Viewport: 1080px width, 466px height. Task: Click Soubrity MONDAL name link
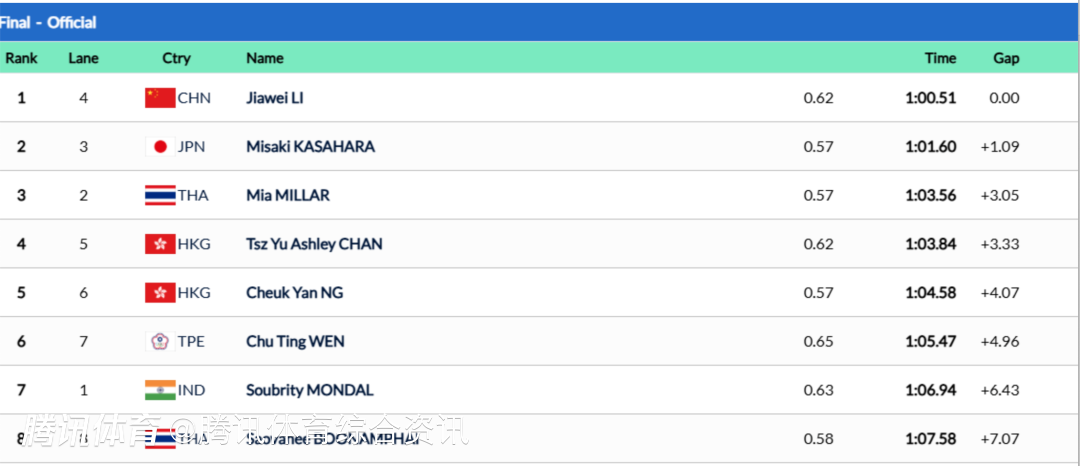(x=310, y=390)
